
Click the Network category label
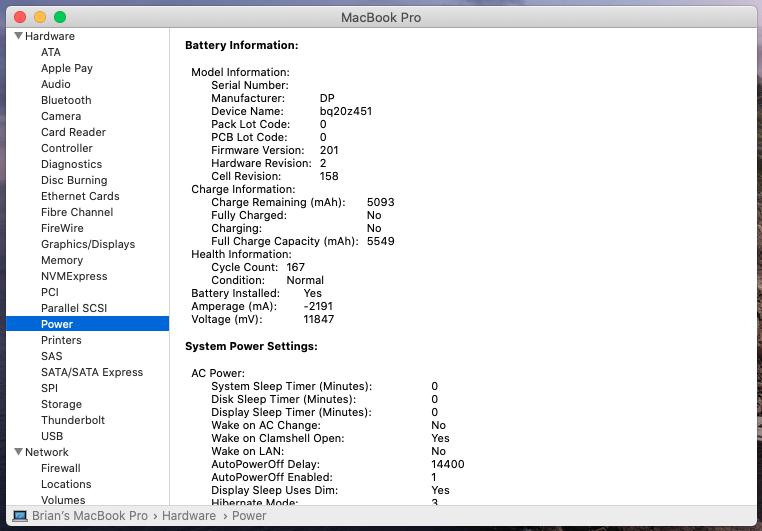click(47, 452)
